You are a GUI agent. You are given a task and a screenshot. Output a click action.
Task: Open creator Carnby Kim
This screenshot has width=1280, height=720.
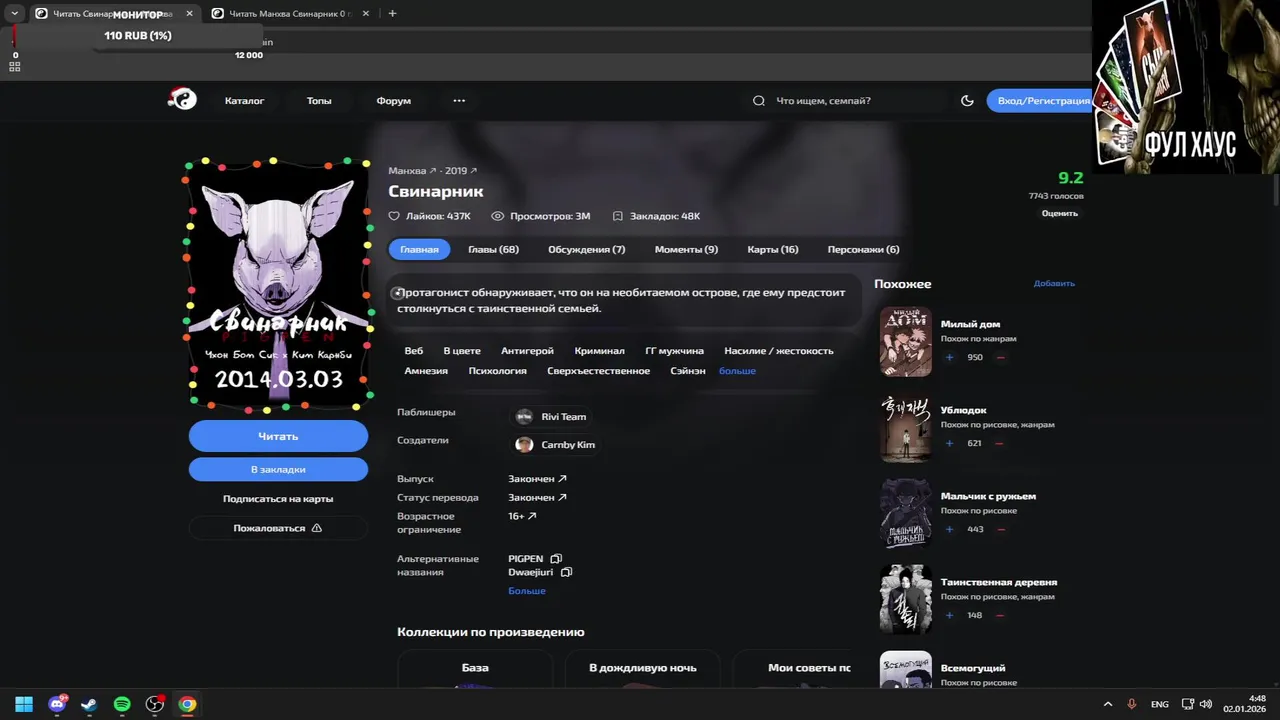pyautogui.click(x=555, y=445)
